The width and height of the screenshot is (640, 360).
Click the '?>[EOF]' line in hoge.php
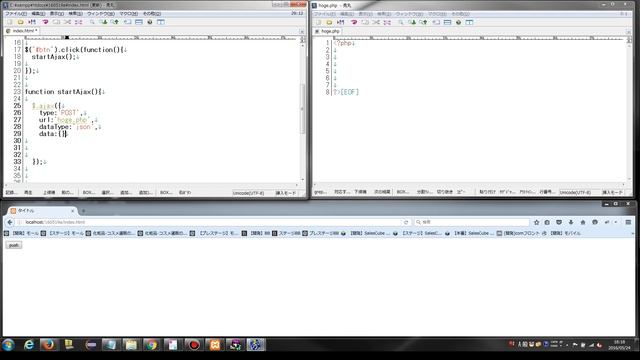346,92
